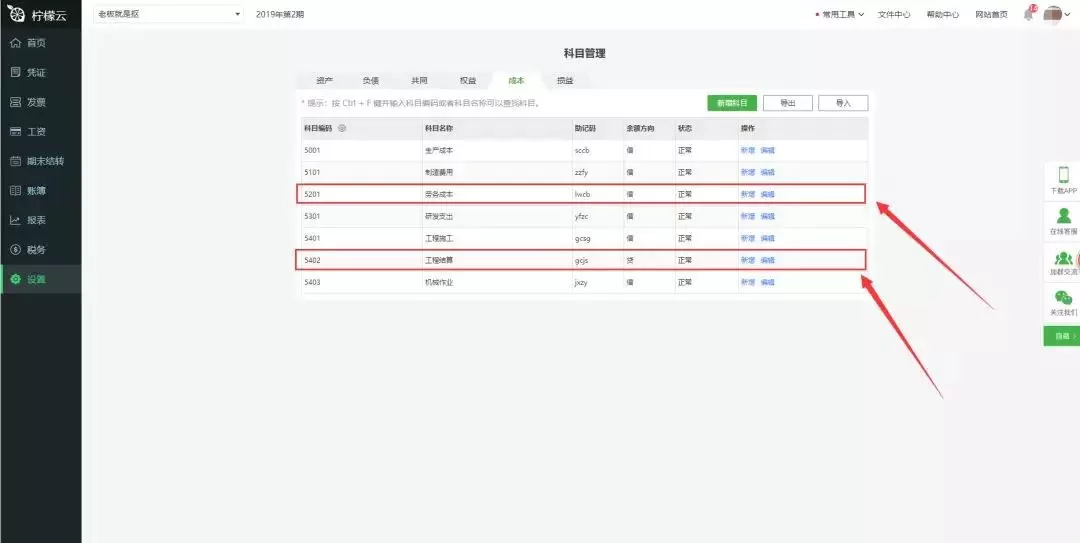Click 新增 in the 5401 row

tap(747, 238)
